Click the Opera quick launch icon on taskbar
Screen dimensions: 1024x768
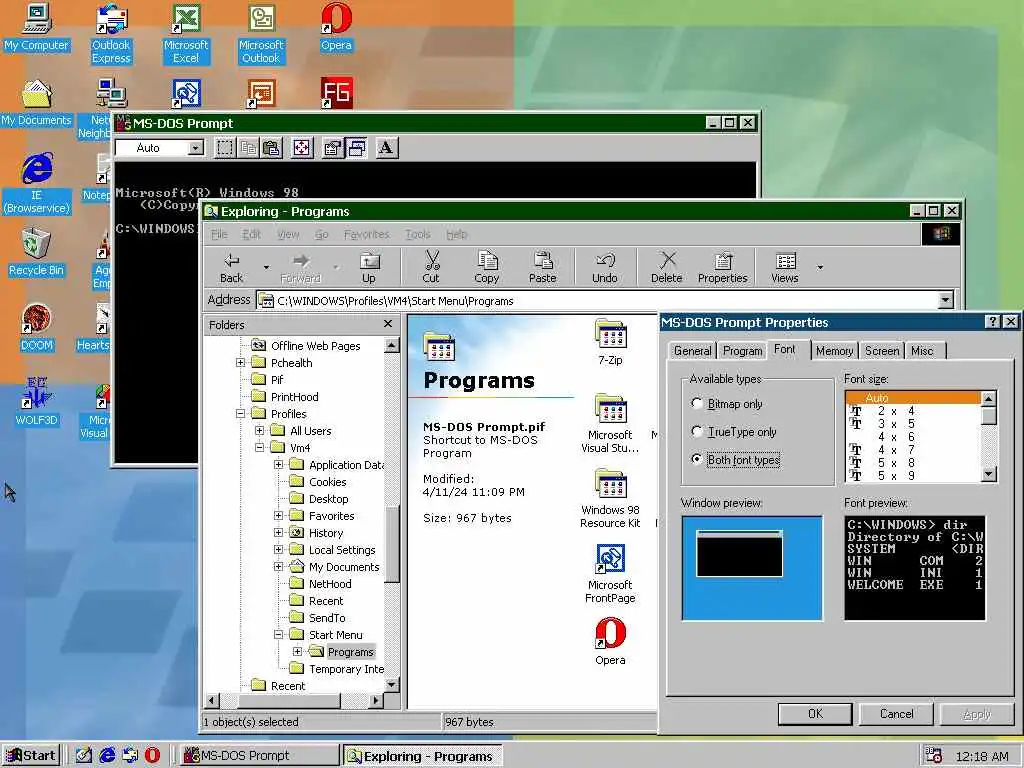pyautogui.click(x=152, y=756)
